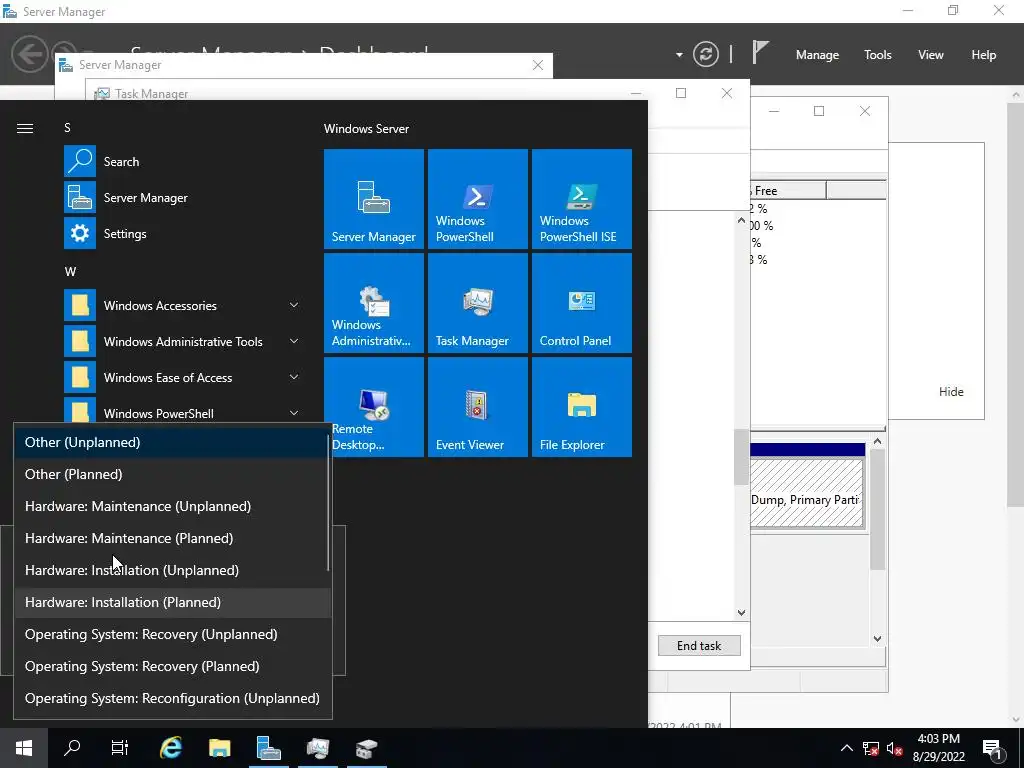Click the Free column header
The height and width of the screenshot is (768, 1024).
[x=788, y=191]
